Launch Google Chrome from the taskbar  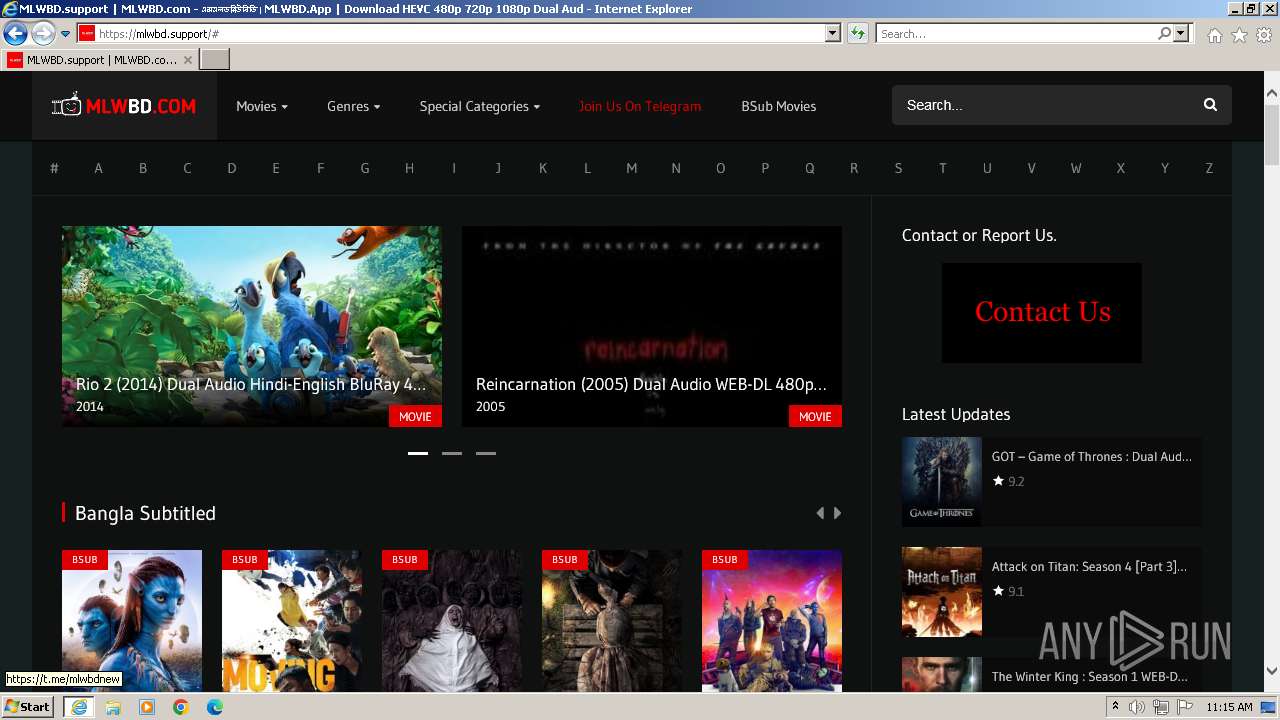click(x=181, y=707)
